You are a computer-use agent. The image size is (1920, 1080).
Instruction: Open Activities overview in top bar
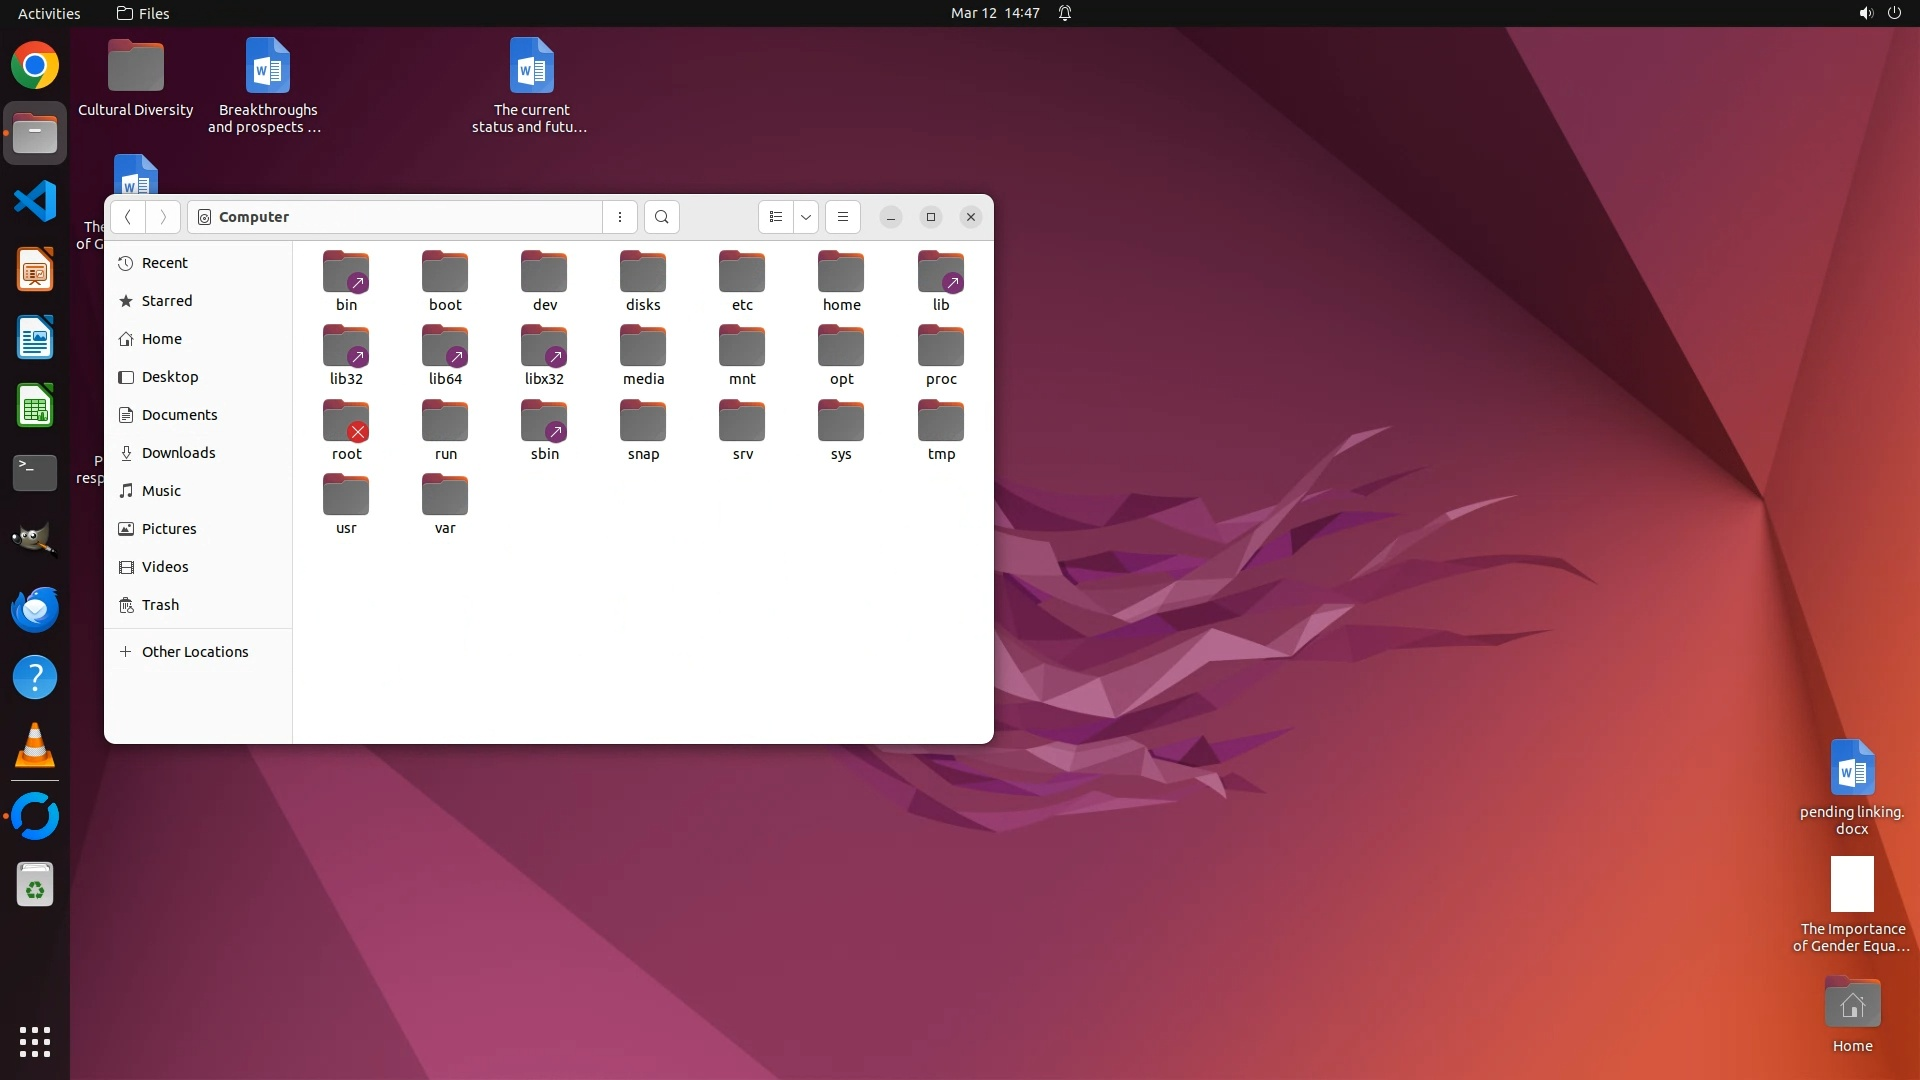click(49, 13)
